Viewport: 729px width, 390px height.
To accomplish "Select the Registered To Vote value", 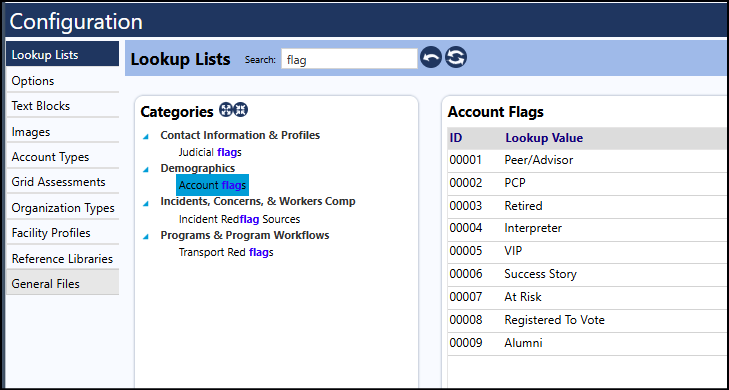I will click(555, 320).
